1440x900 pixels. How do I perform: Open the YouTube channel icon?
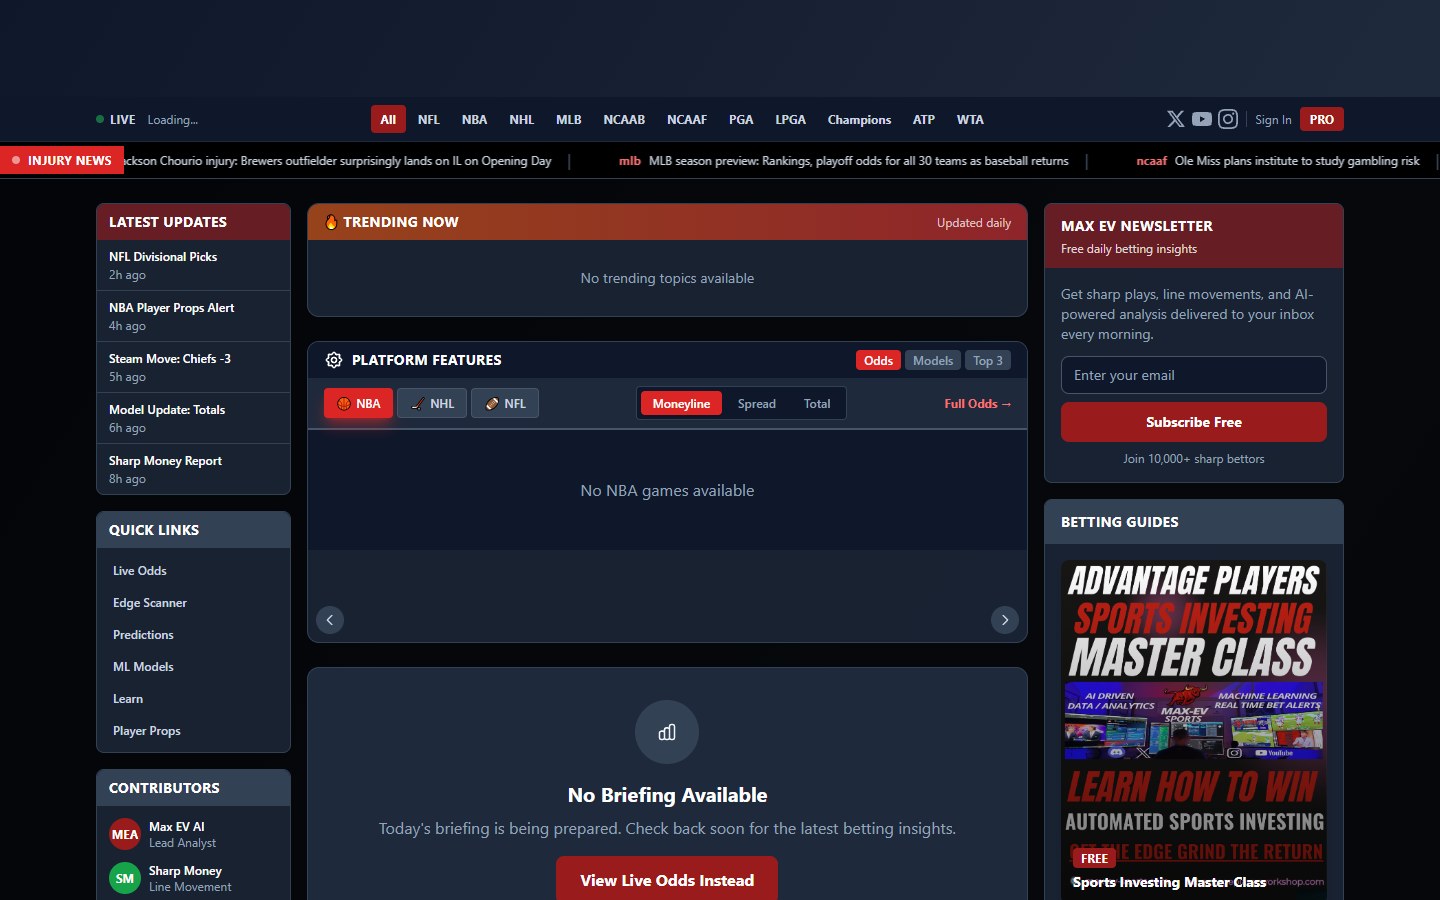coord(1202,119)
